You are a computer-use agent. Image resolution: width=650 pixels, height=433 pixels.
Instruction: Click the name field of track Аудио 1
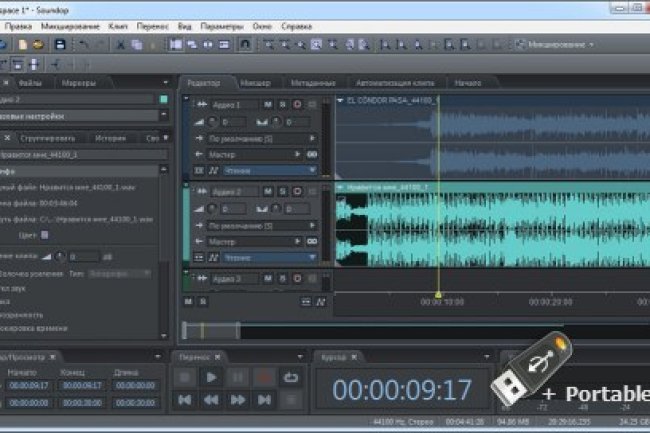click(x=235, y=105)
